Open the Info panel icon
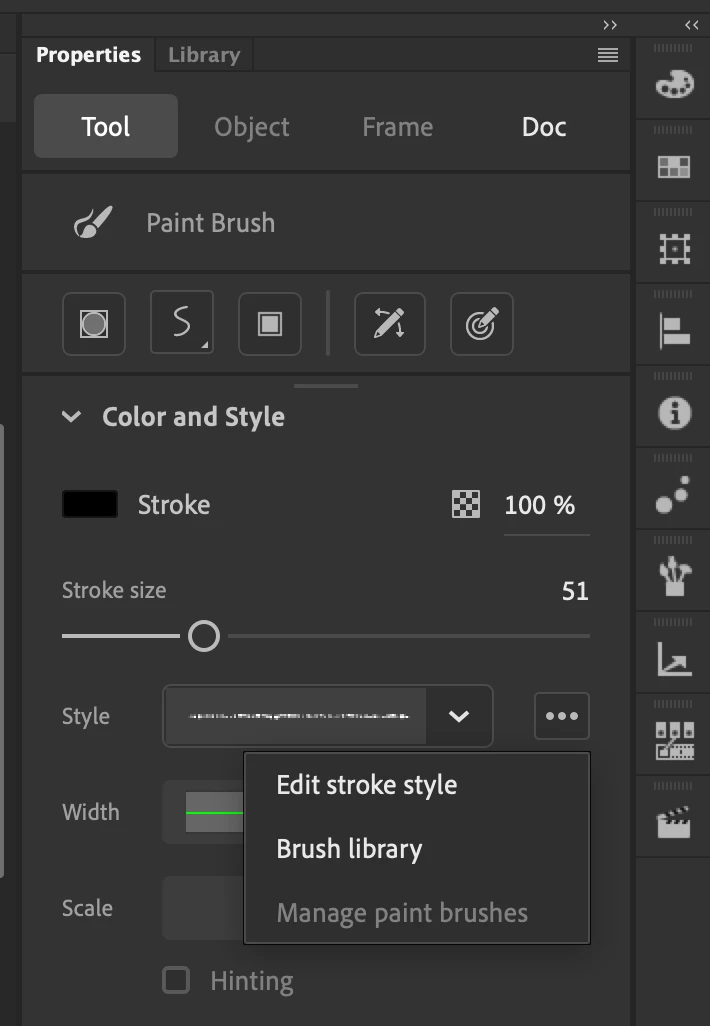Screen dimensions: 710x1026 coord(674,412)
